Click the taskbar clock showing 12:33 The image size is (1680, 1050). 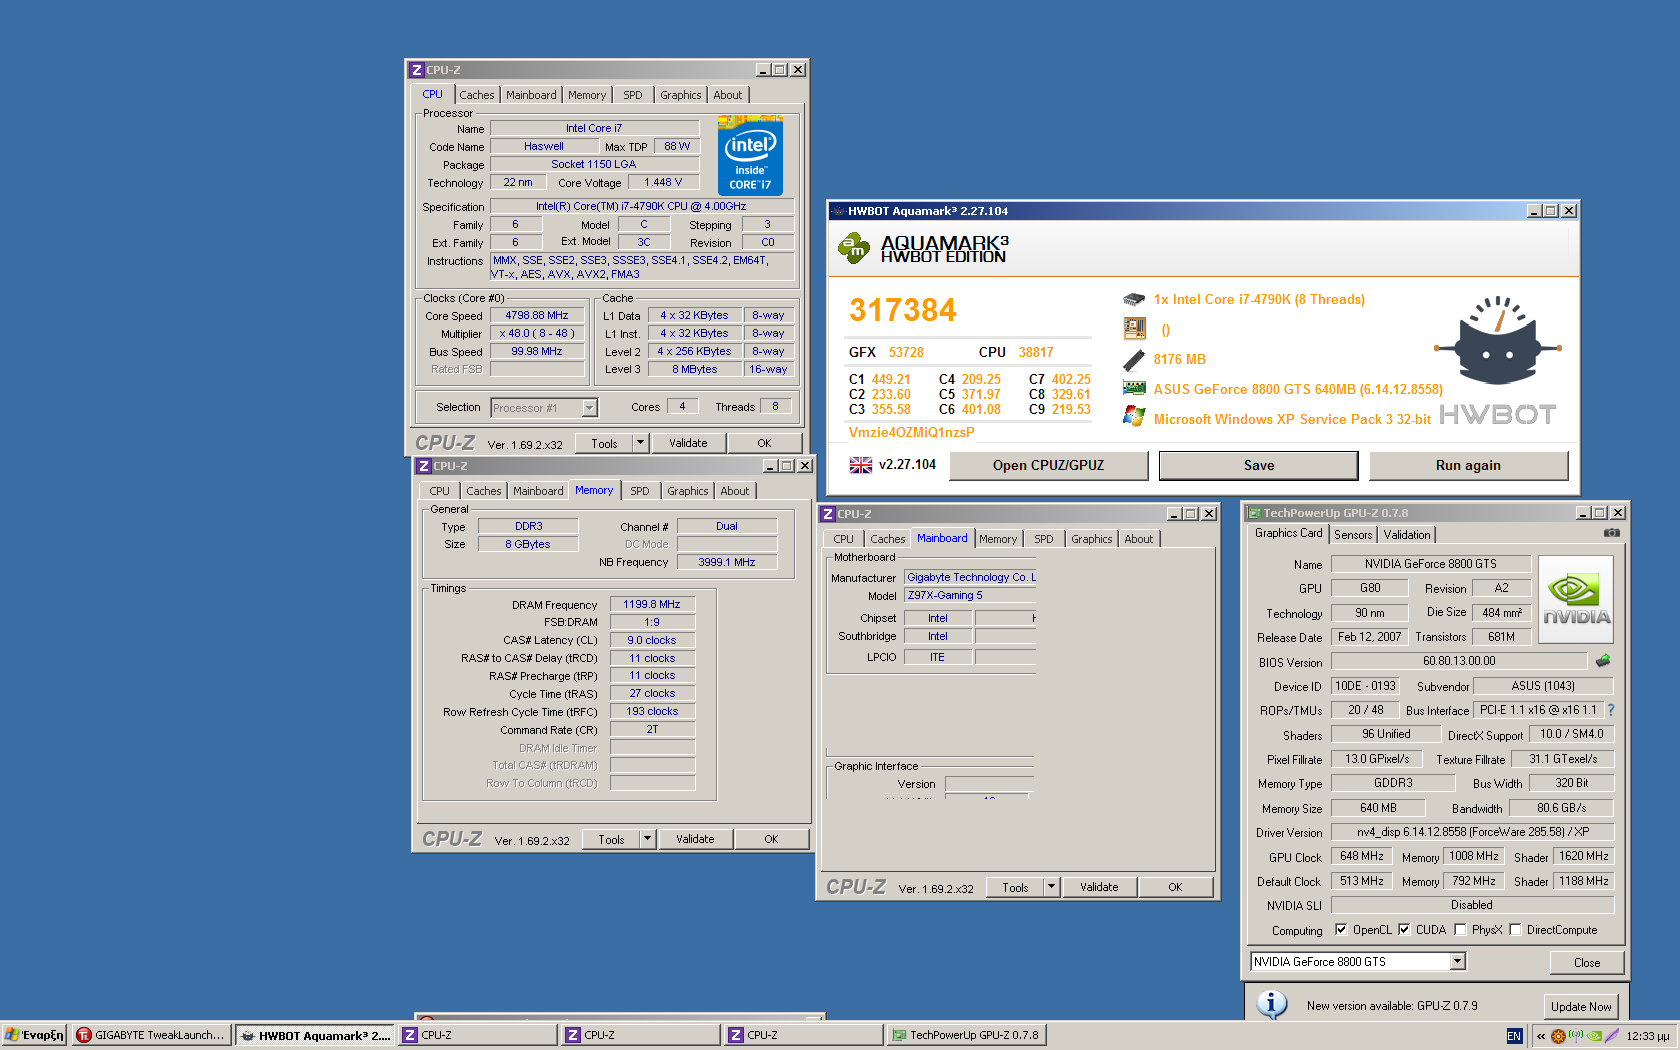point(1648,1036)
